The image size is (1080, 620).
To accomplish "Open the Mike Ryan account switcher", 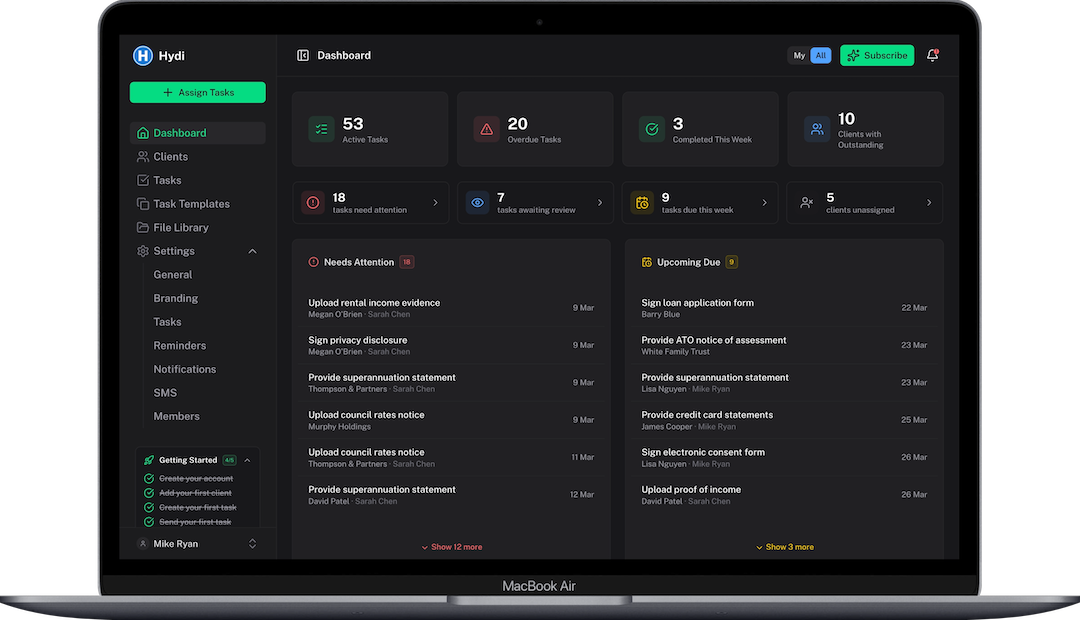I will pos(252,543).
